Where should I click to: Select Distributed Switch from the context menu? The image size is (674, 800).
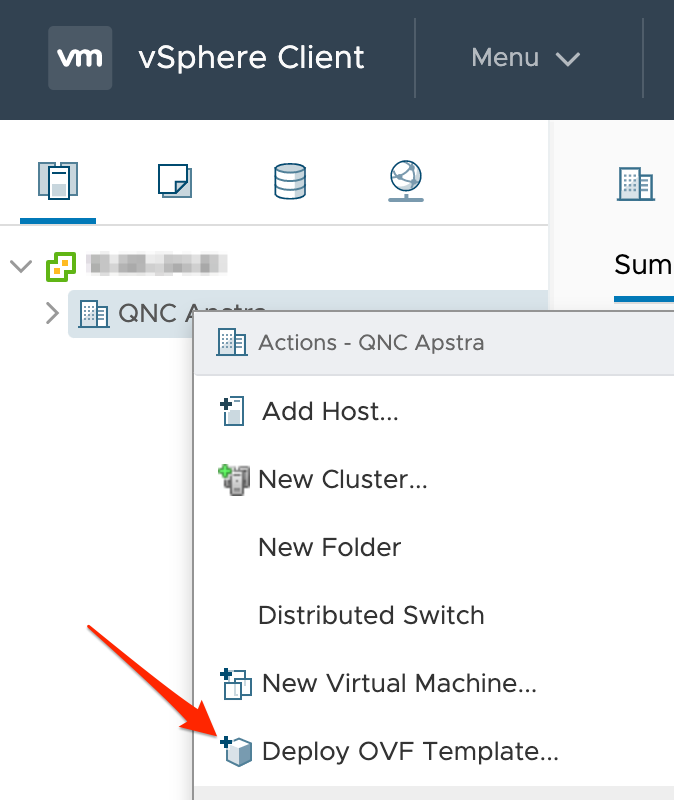point(371,615)
